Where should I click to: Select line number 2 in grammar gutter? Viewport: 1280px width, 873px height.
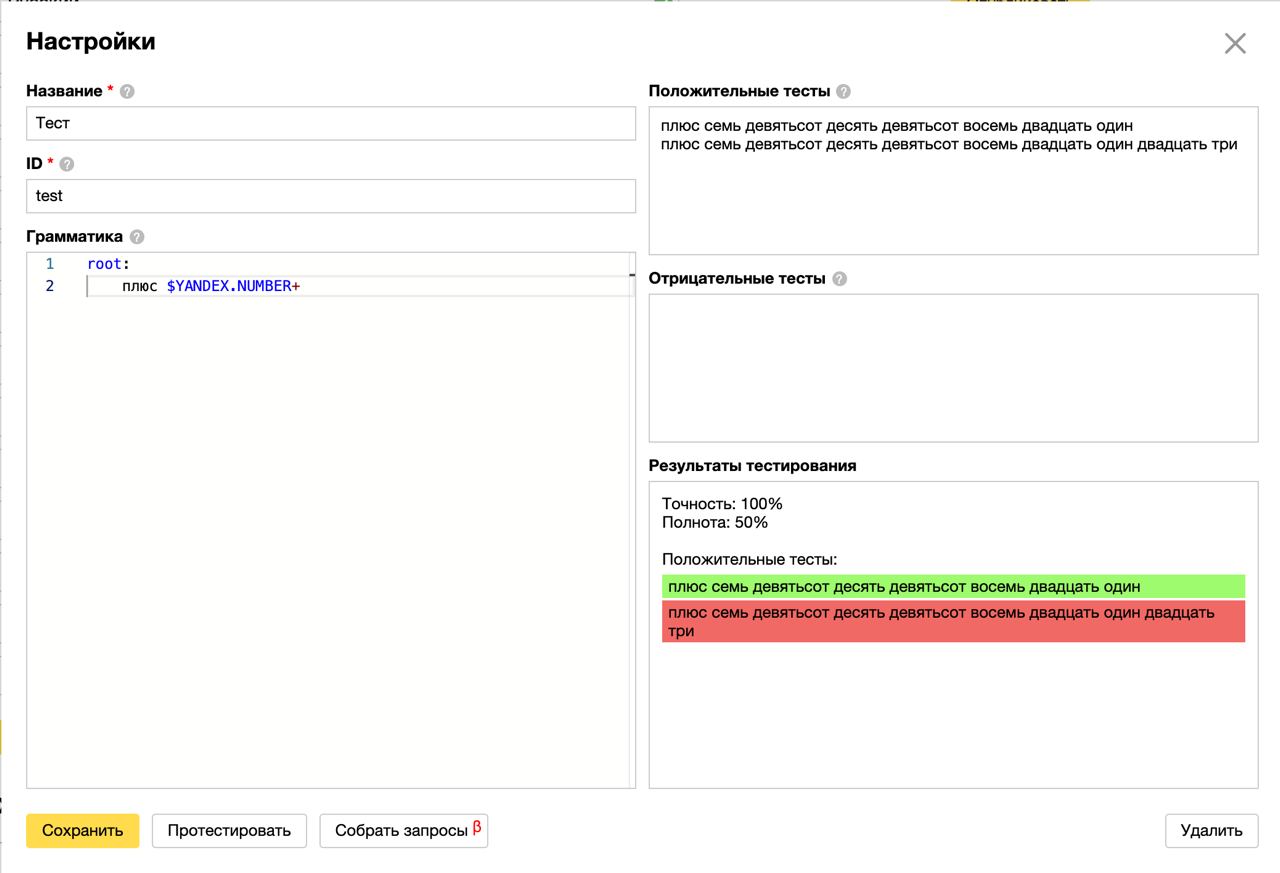[49, 286]
